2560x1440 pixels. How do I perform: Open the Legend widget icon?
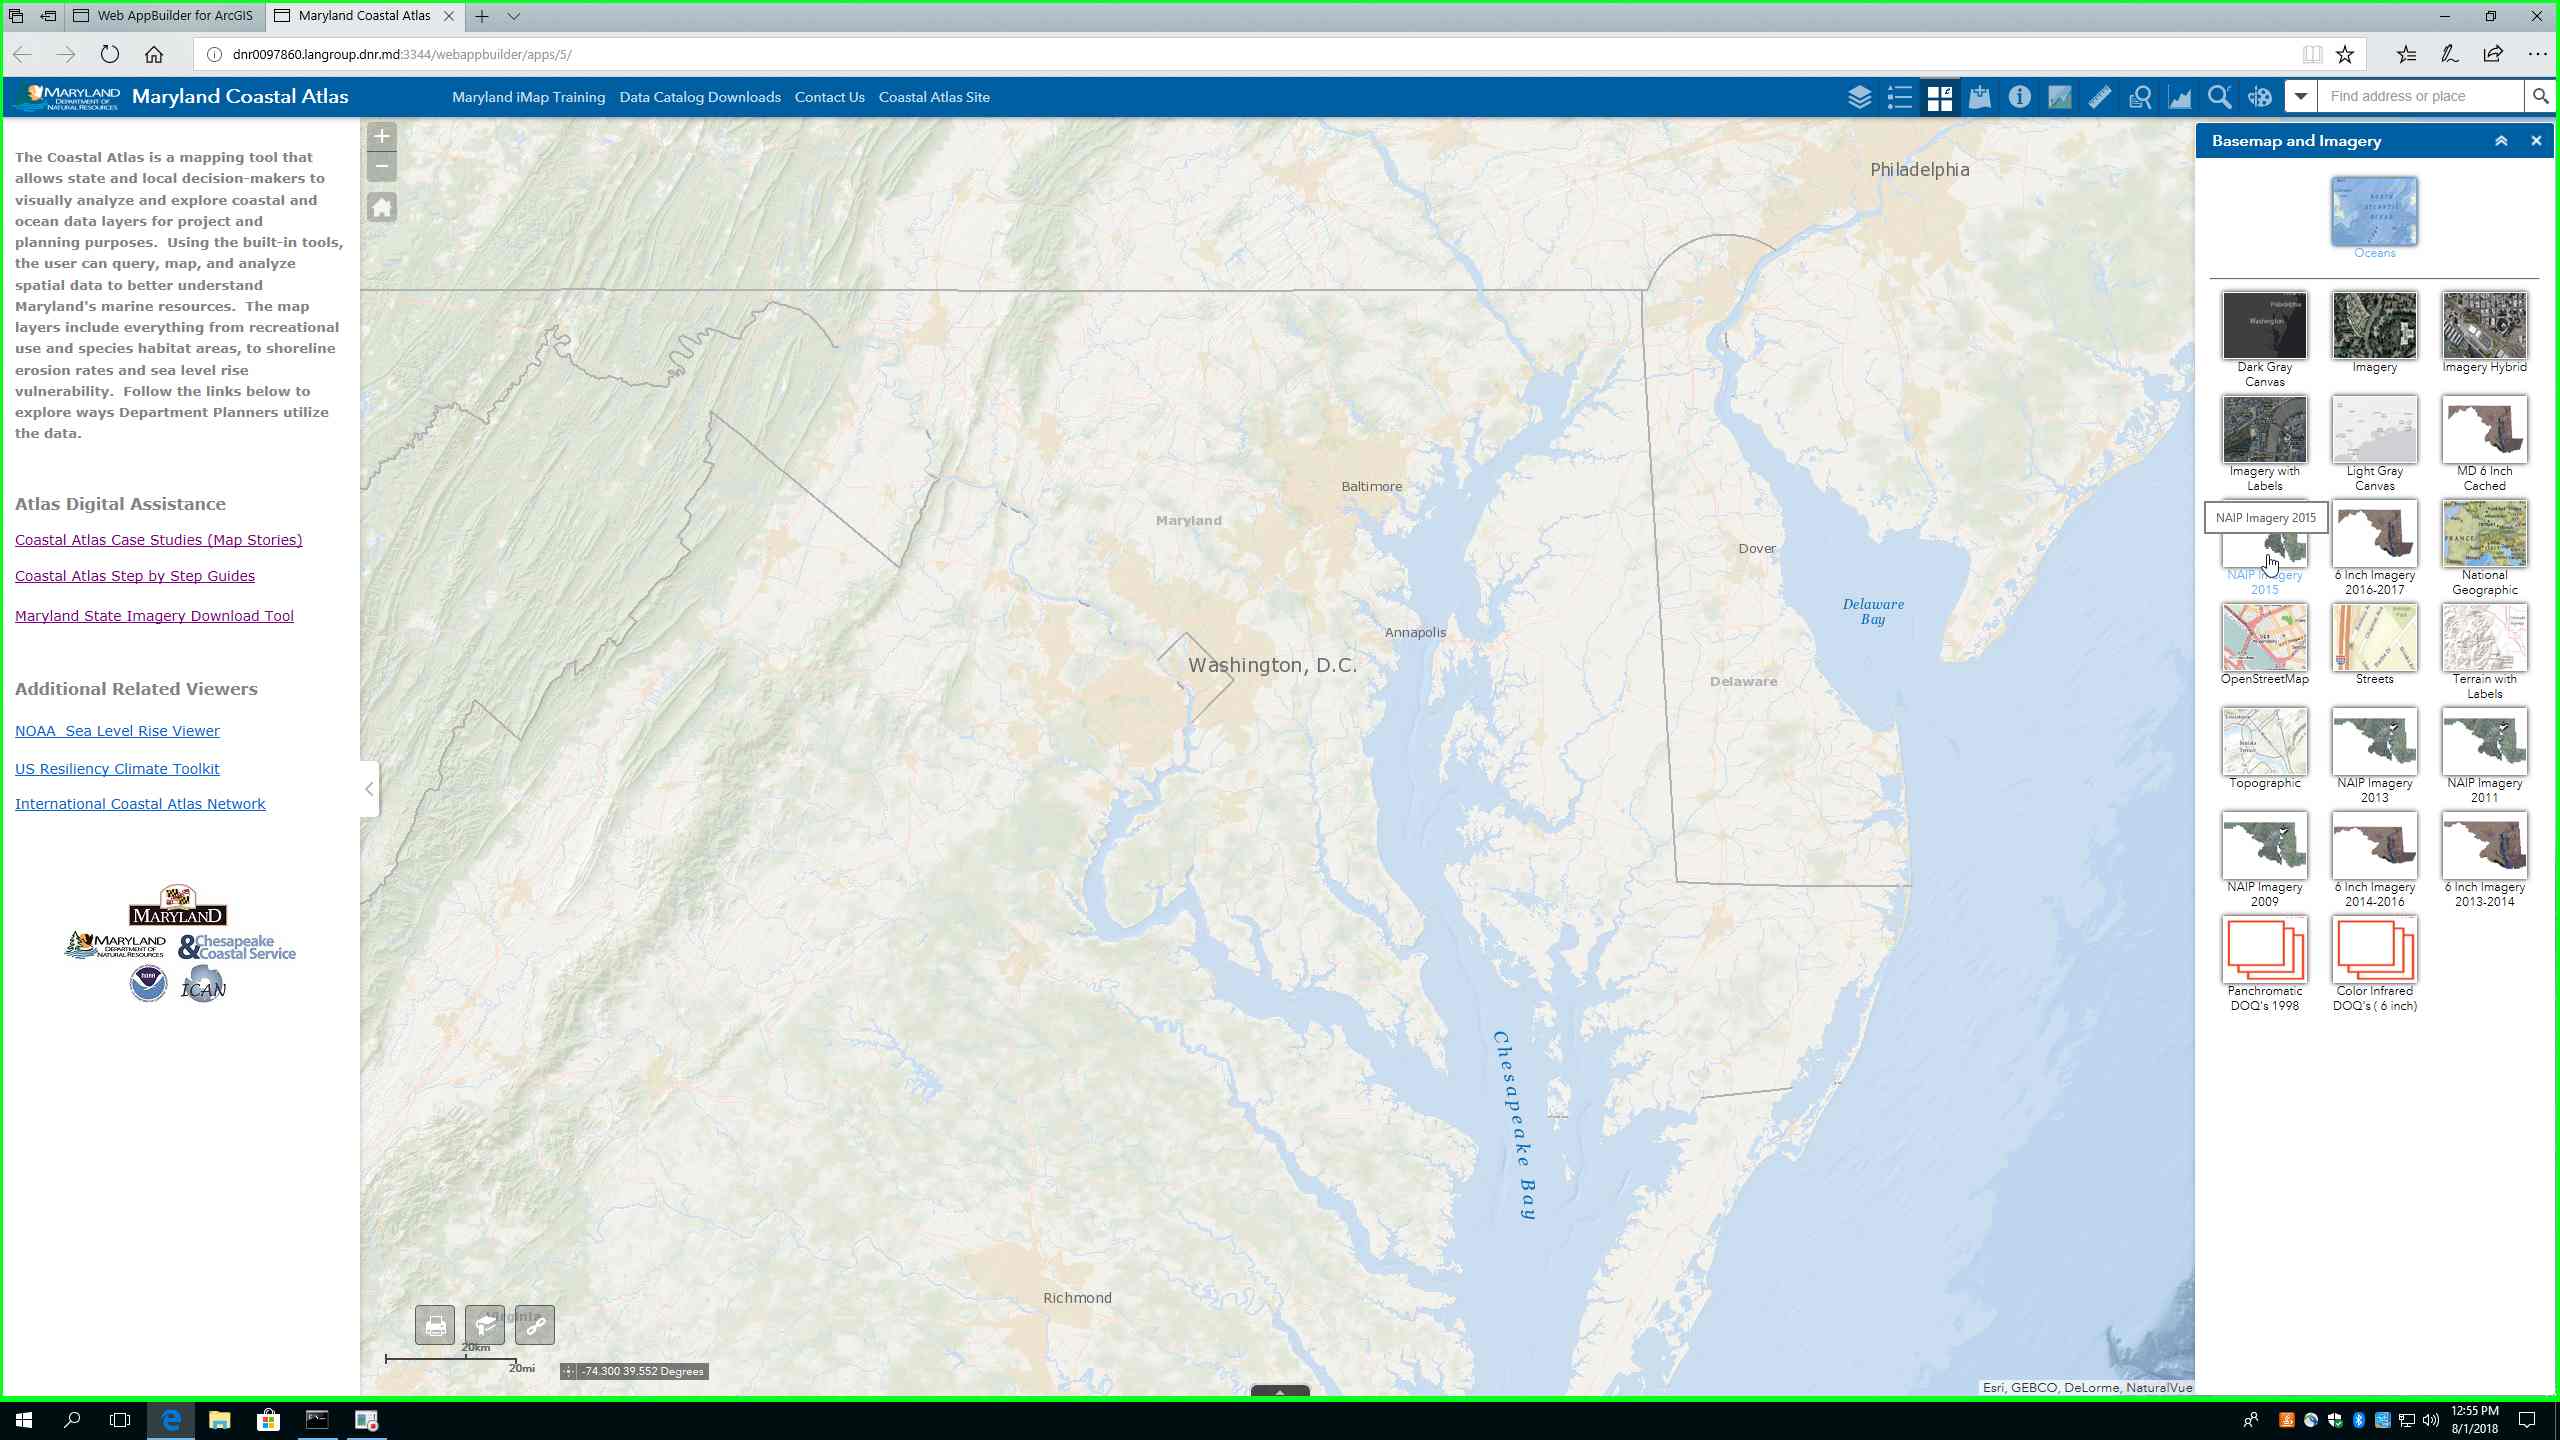pyautogui.click(x=1899, y=97)
